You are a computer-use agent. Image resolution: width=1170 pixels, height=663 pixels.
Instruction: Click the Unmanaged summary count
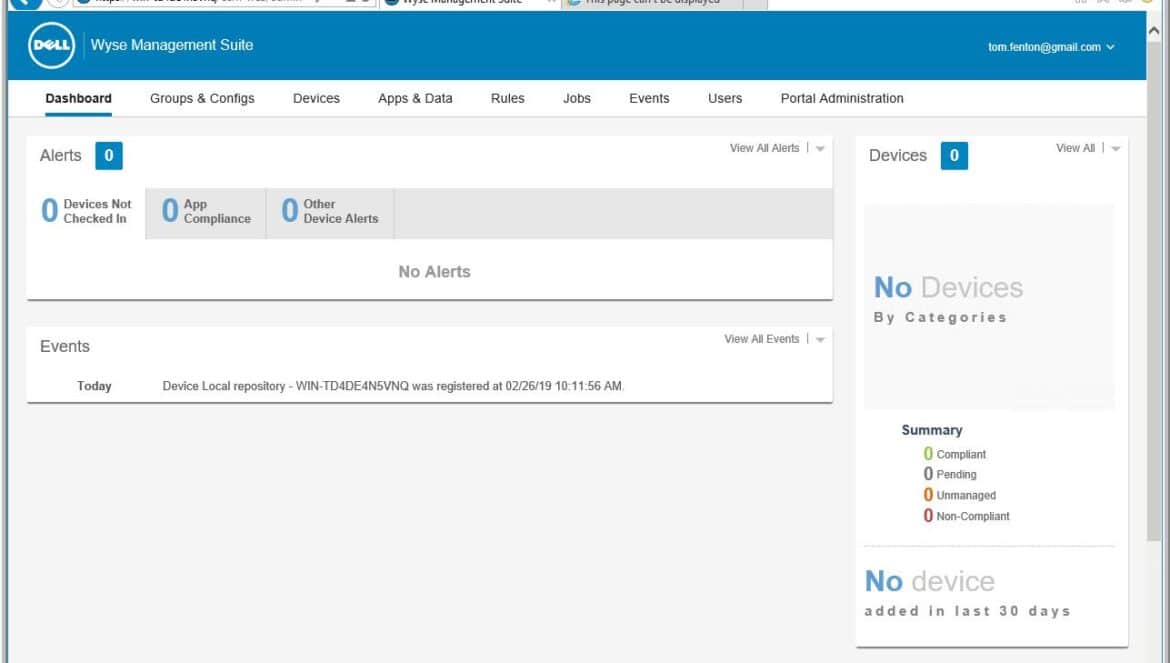[928, 494]
